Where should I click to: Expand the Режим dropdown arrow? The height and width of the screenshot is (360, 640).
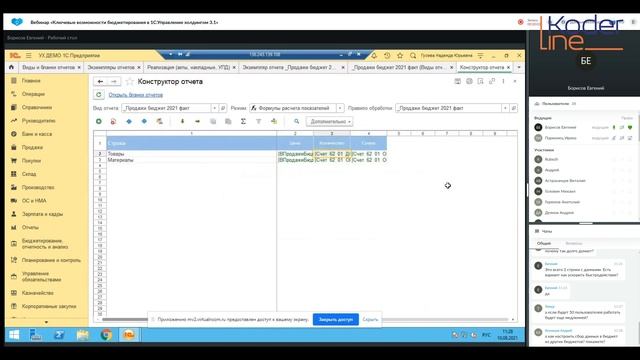coord(340,108)
